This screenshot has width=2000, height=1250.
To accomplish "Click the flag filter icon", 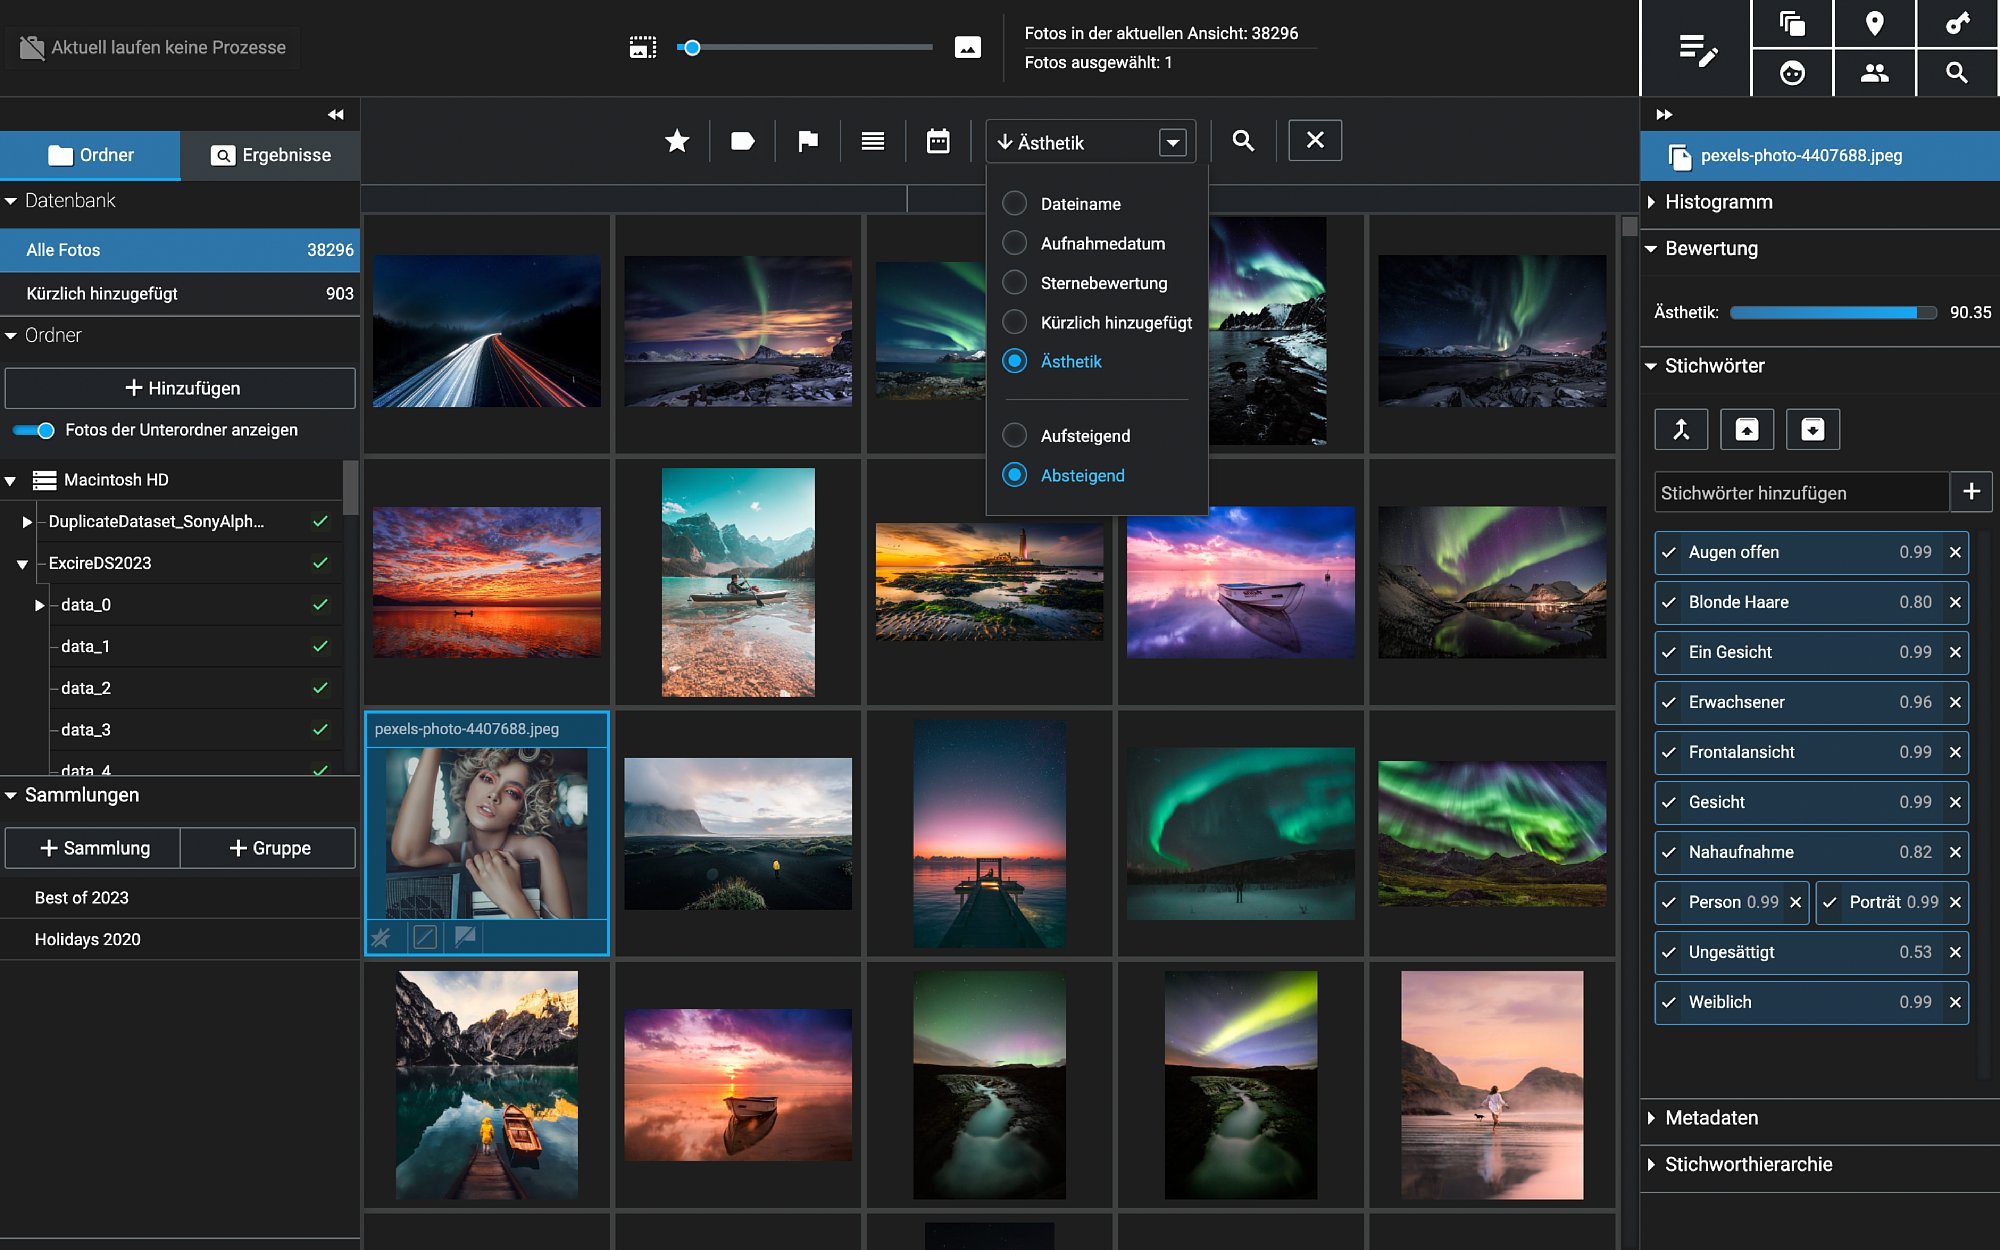I will [x=808, y=141].
